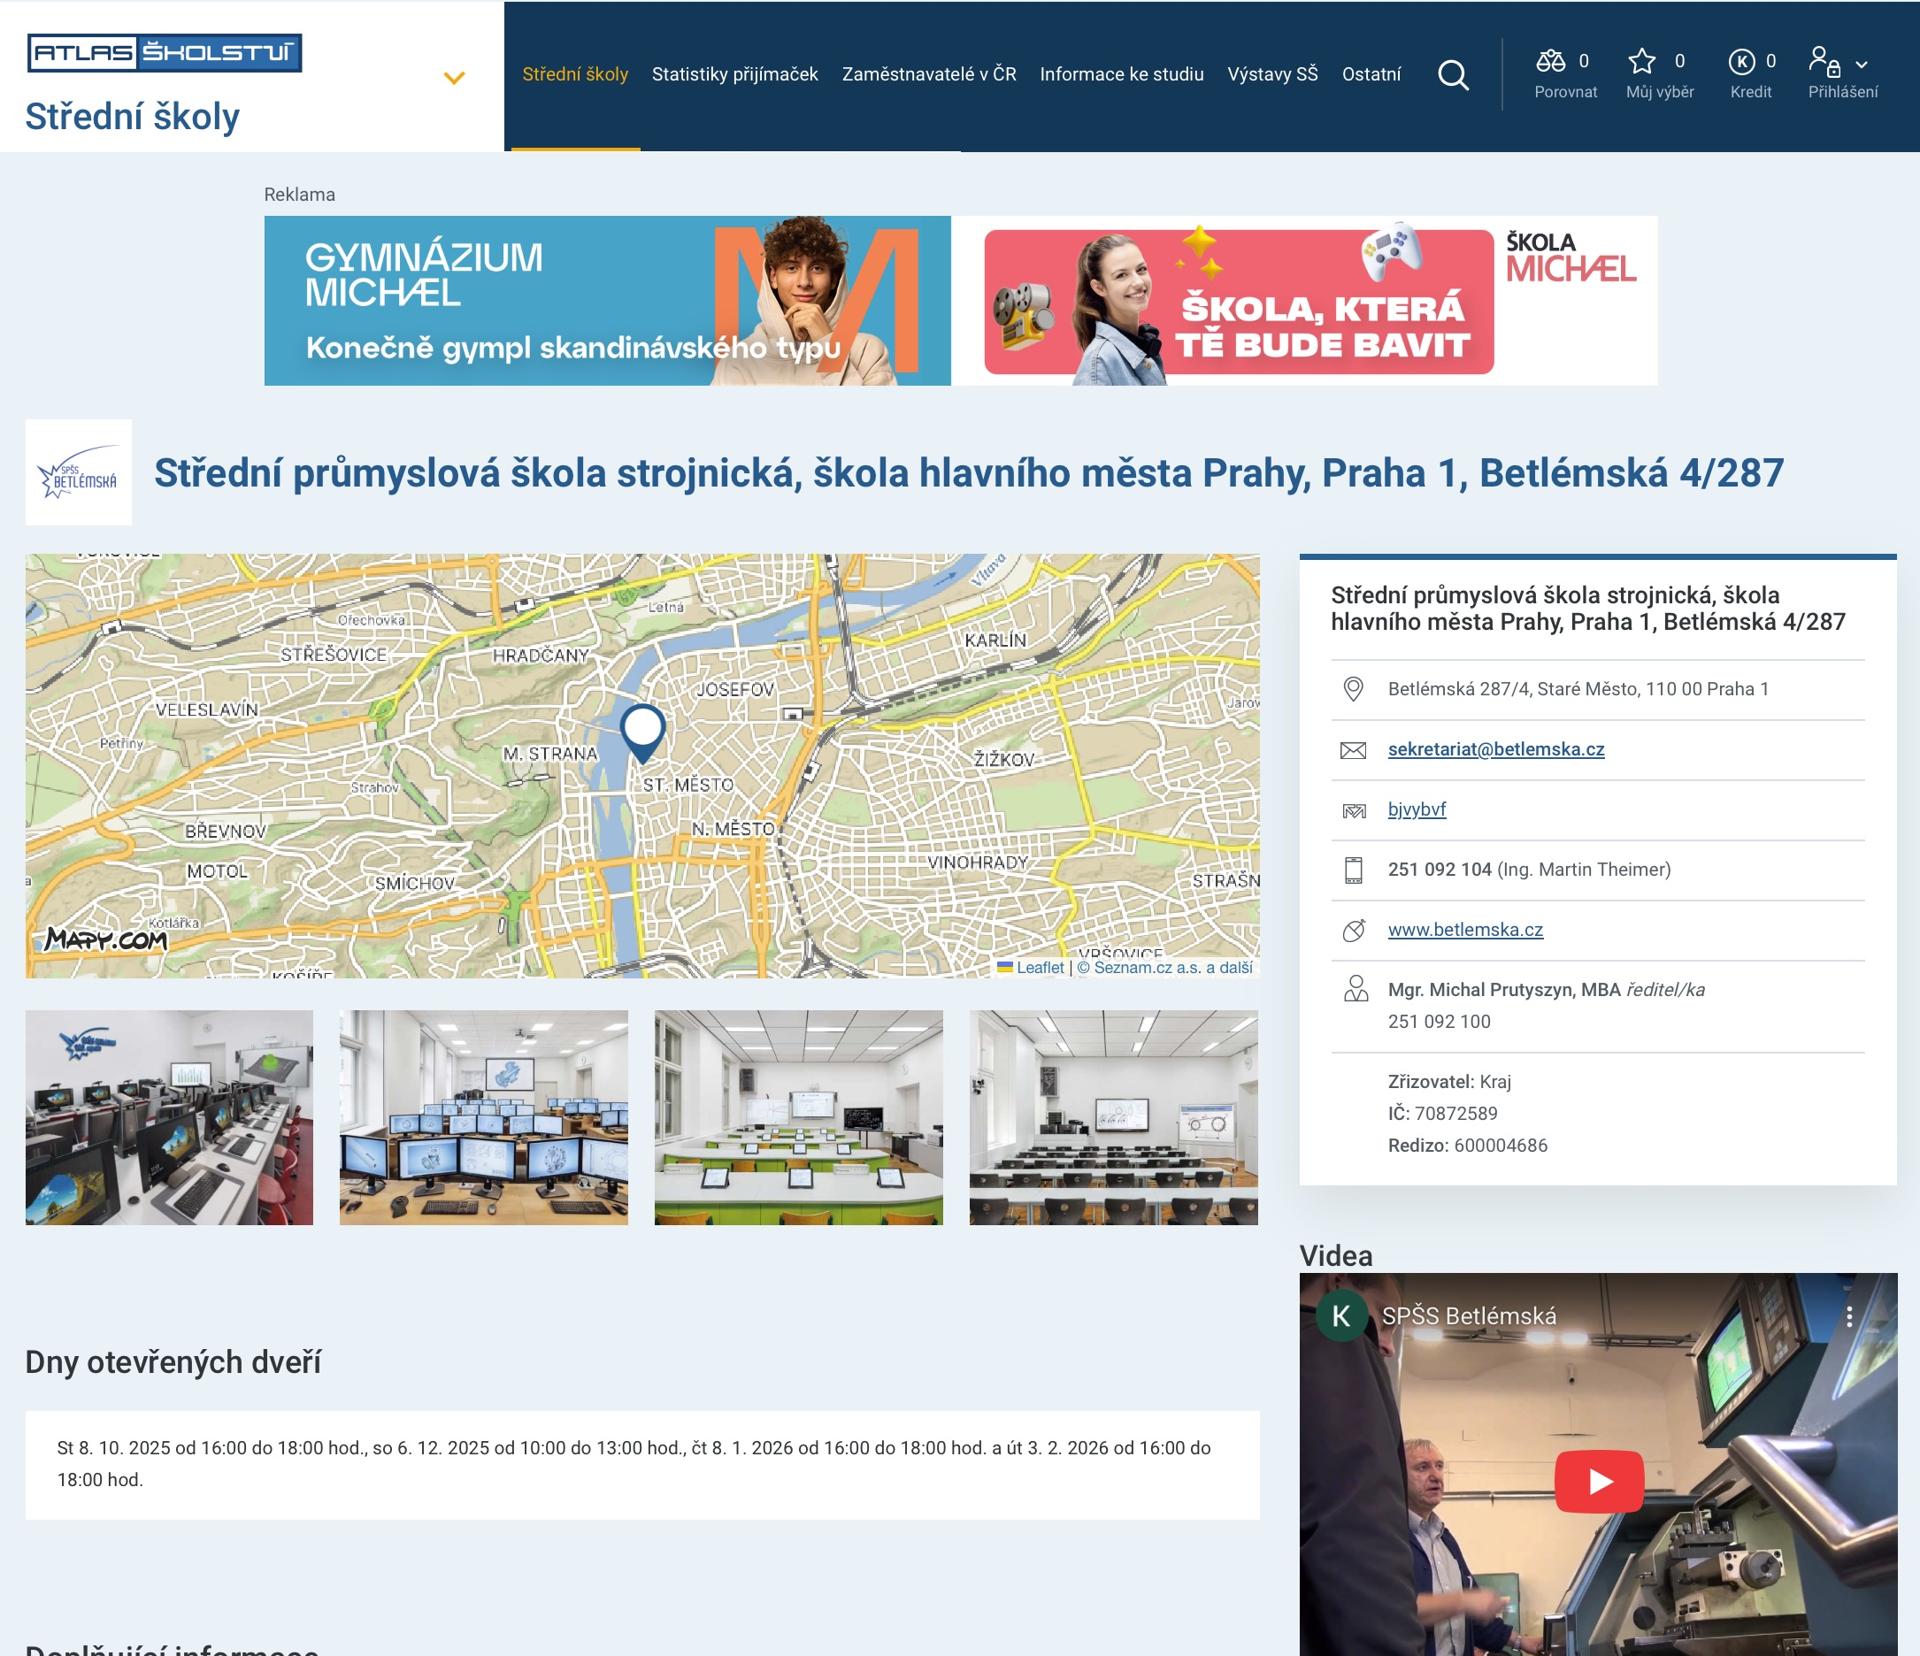Open the Ostatní menu

[1370, 74]
